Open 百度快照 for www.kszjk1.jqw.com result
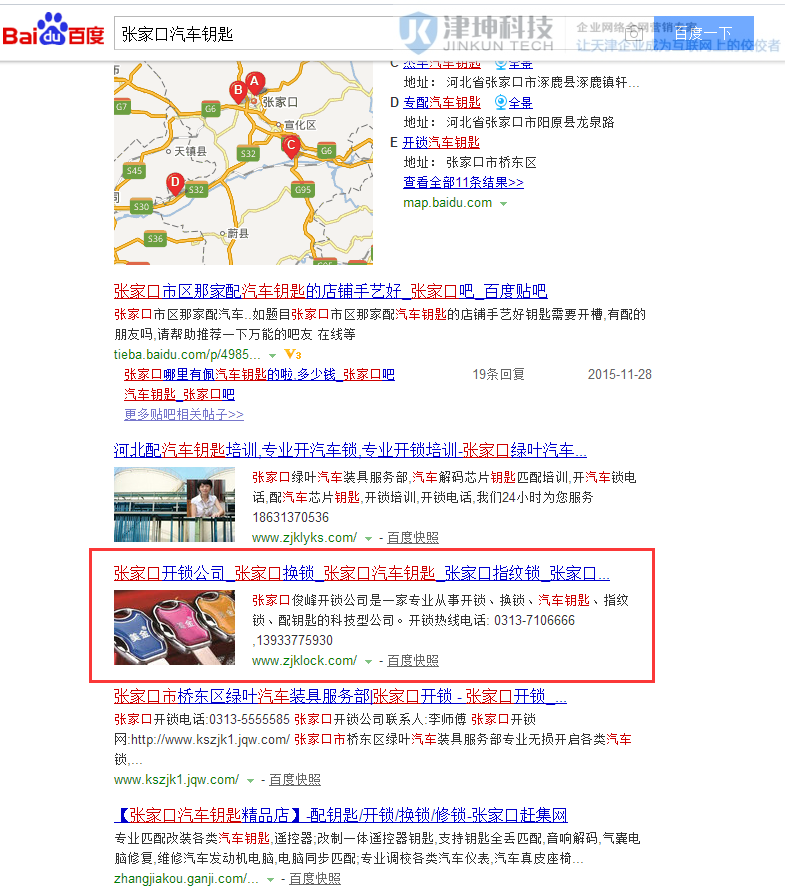 pos(295,780)
